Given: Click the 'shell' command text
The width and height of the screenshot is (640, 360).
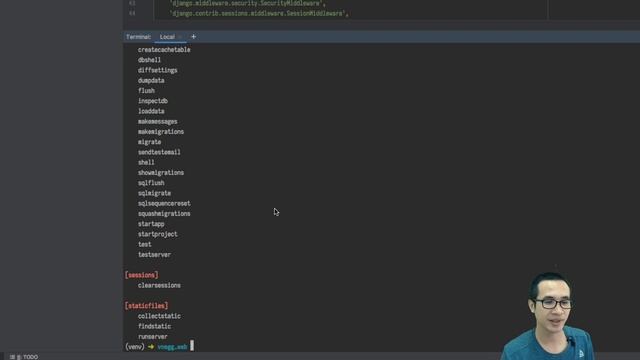Looking at the screenshot, I should pos(146,162).
